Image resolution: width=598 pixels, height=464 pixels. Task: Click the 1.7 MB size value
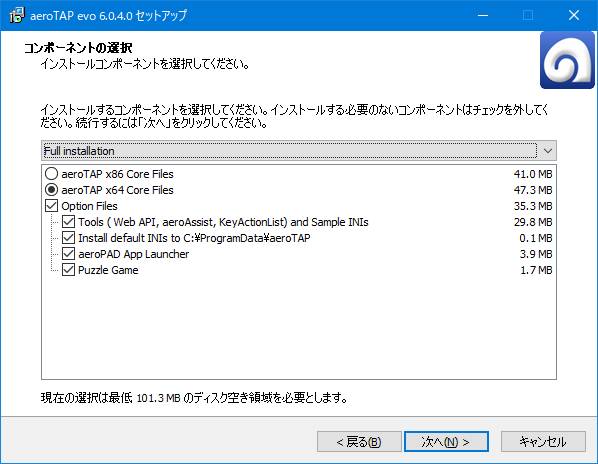pos(536,270)
